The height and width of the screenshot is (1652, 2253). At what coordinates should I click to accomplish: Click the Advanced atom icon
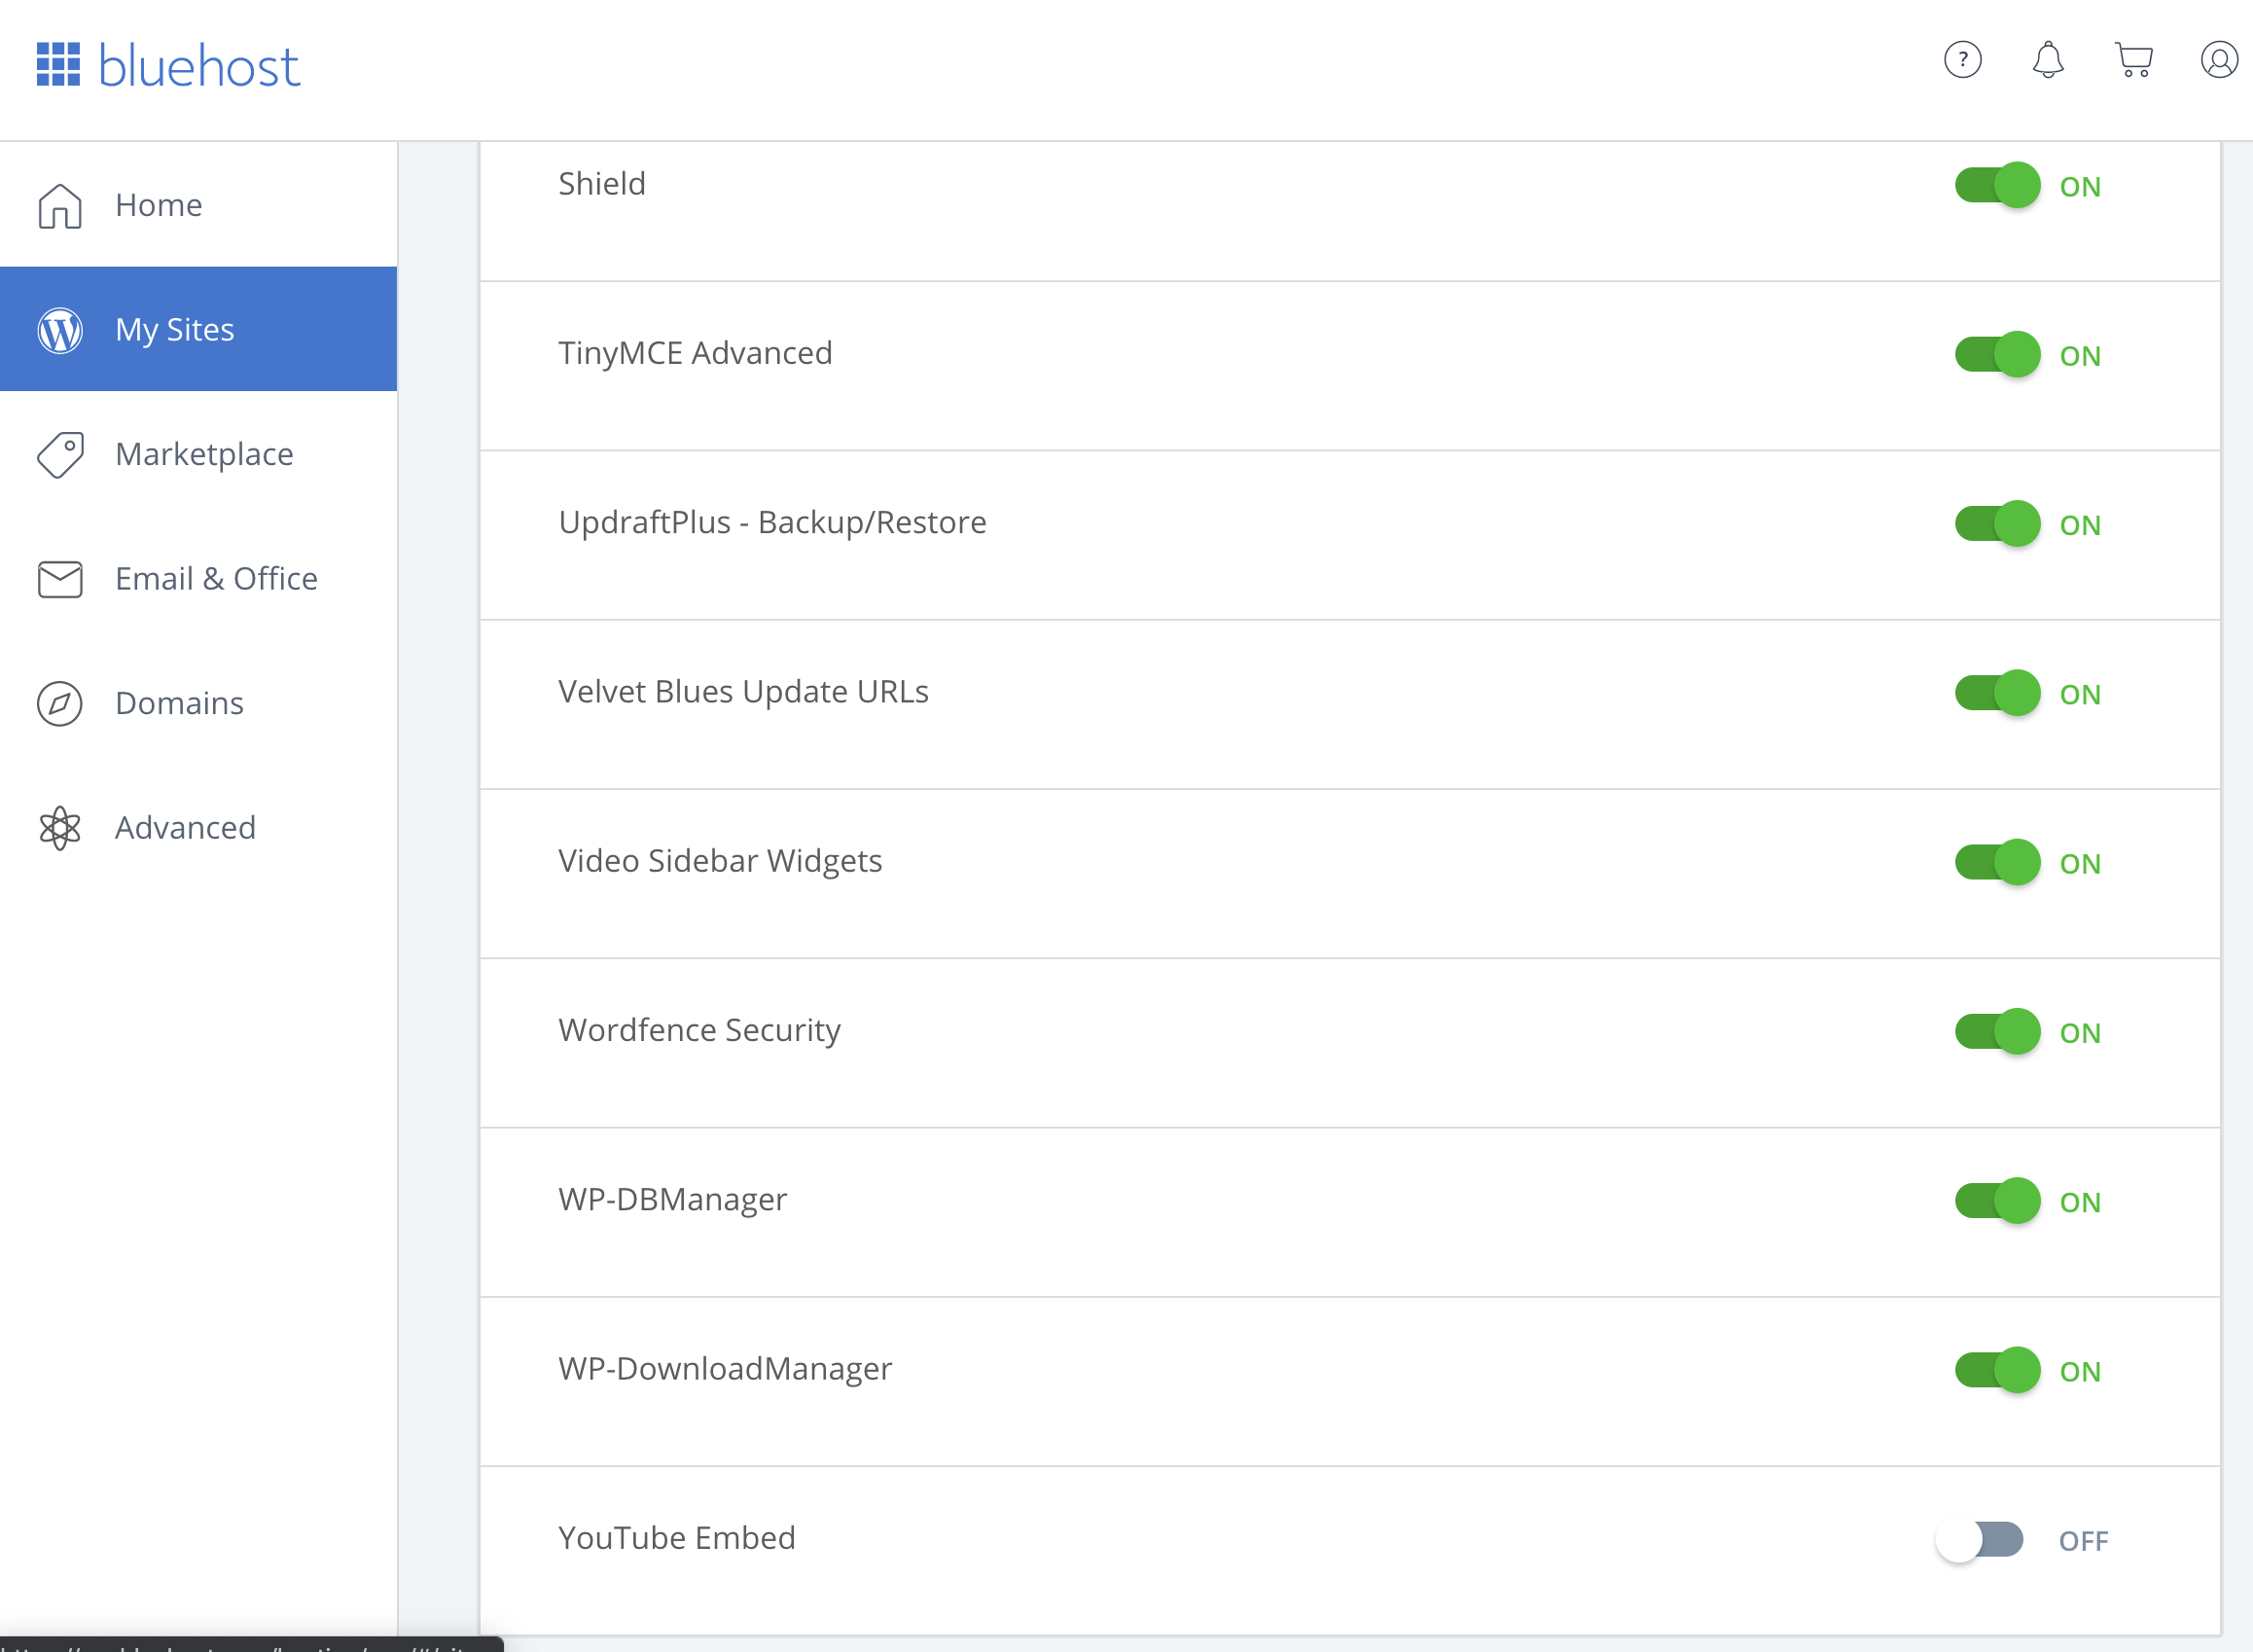pos(60,828)
